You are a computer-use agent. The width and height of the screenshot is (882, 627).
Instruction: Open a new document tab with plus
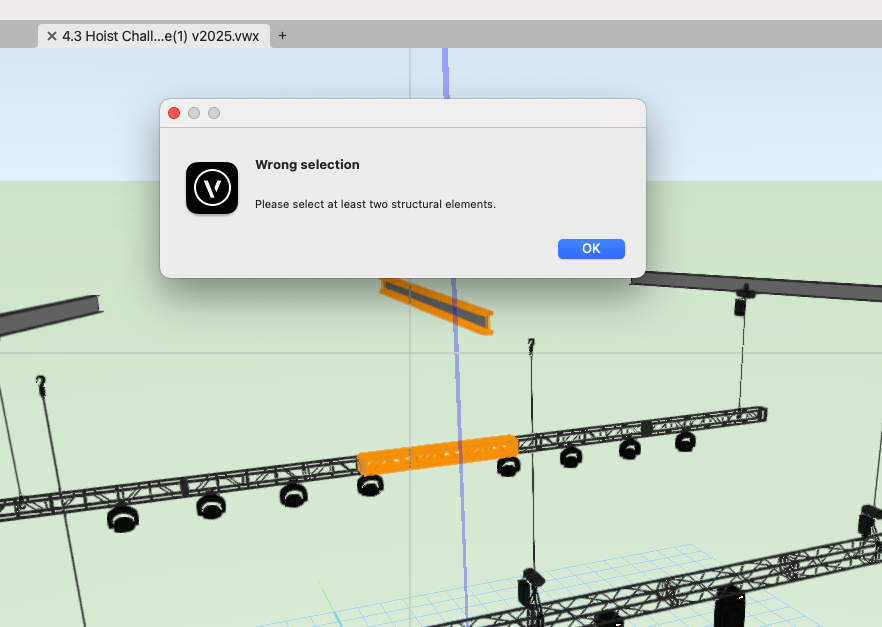pyautogui.click(x=282, y=36)
